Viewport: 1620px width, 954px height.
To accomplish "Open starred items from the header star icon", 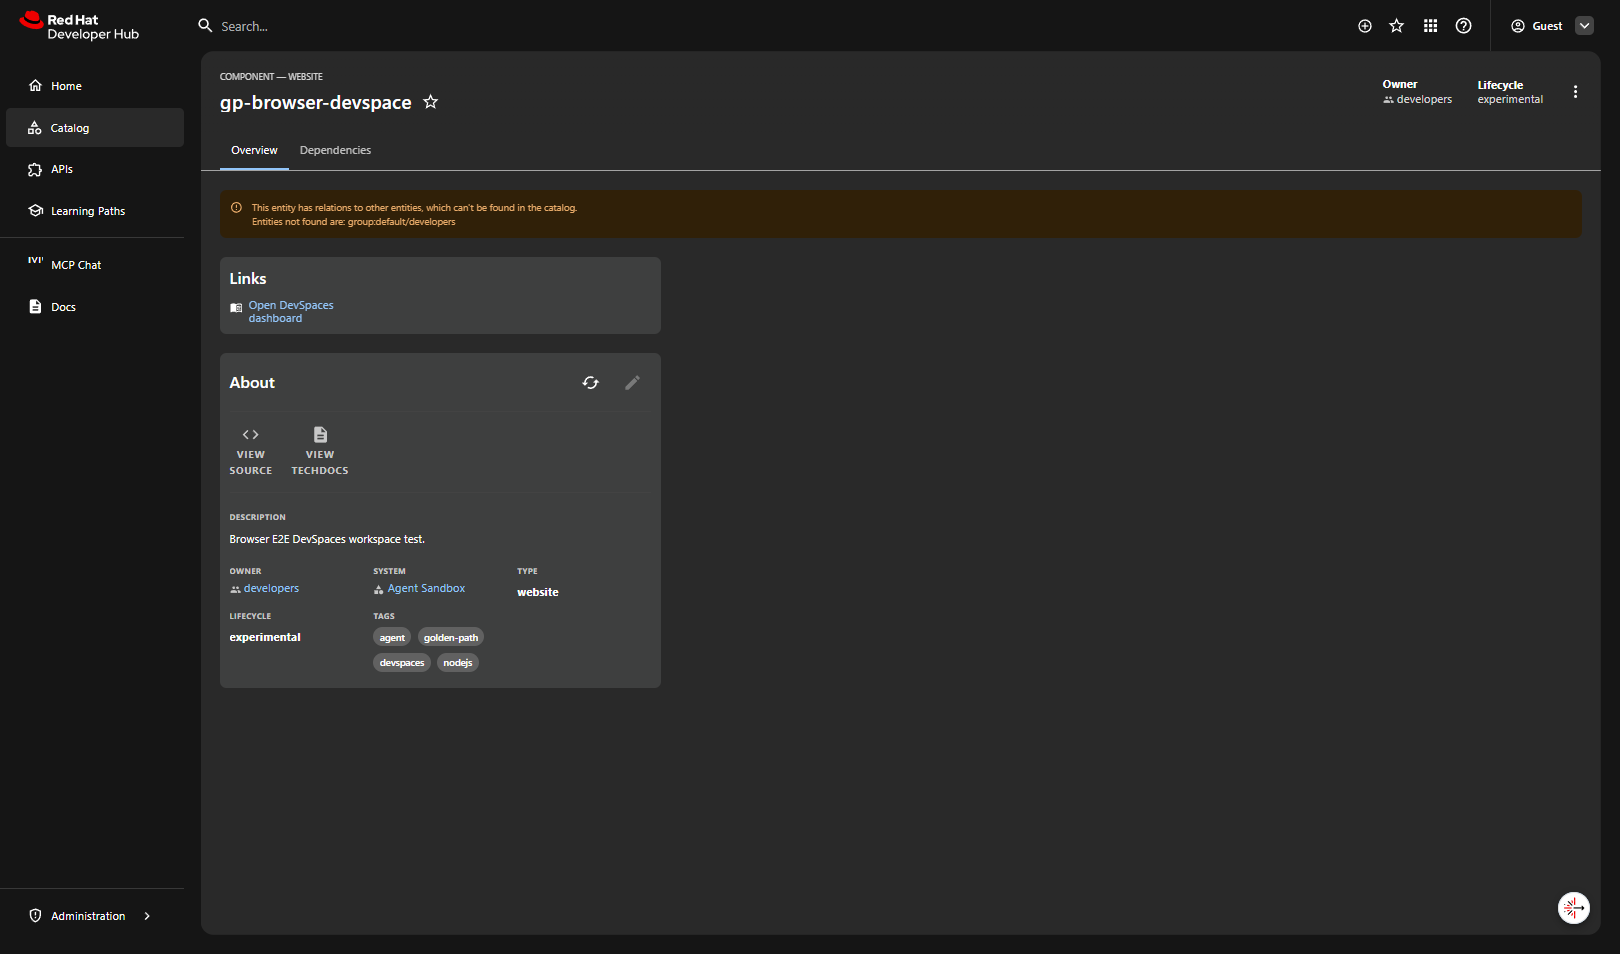I will pos(1397,26).
